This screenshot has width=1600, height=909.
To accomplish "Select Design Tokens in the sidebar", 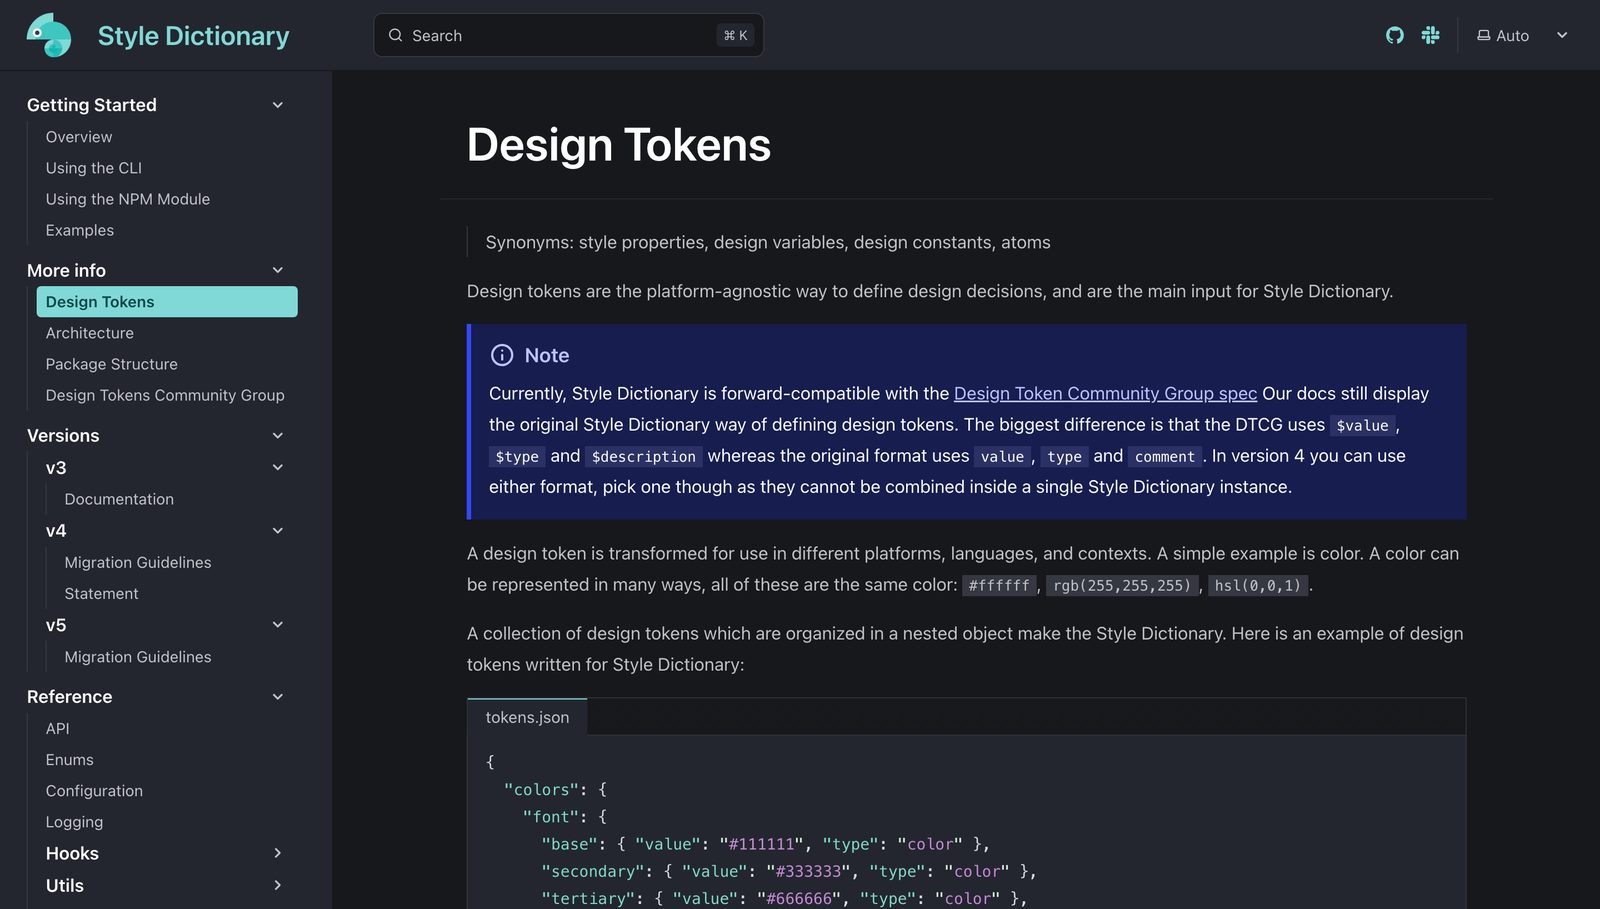I will click(167, 302).
